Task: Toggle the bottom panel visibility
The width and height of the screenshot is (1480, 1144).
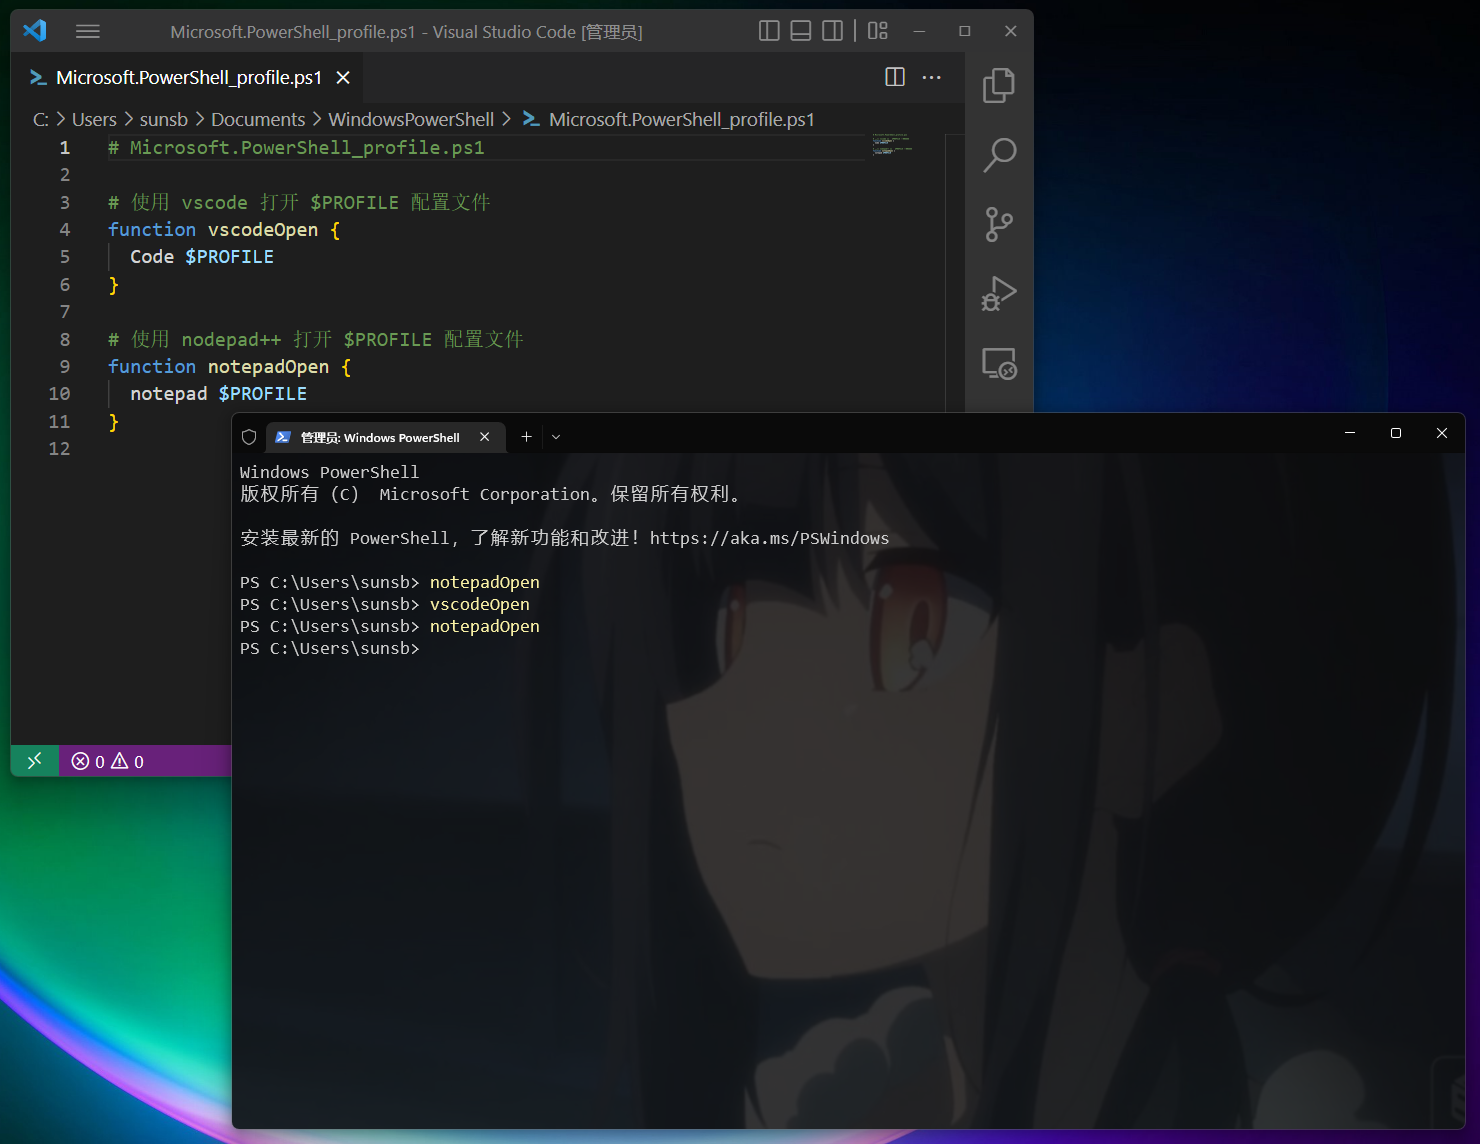Action: 801,31
